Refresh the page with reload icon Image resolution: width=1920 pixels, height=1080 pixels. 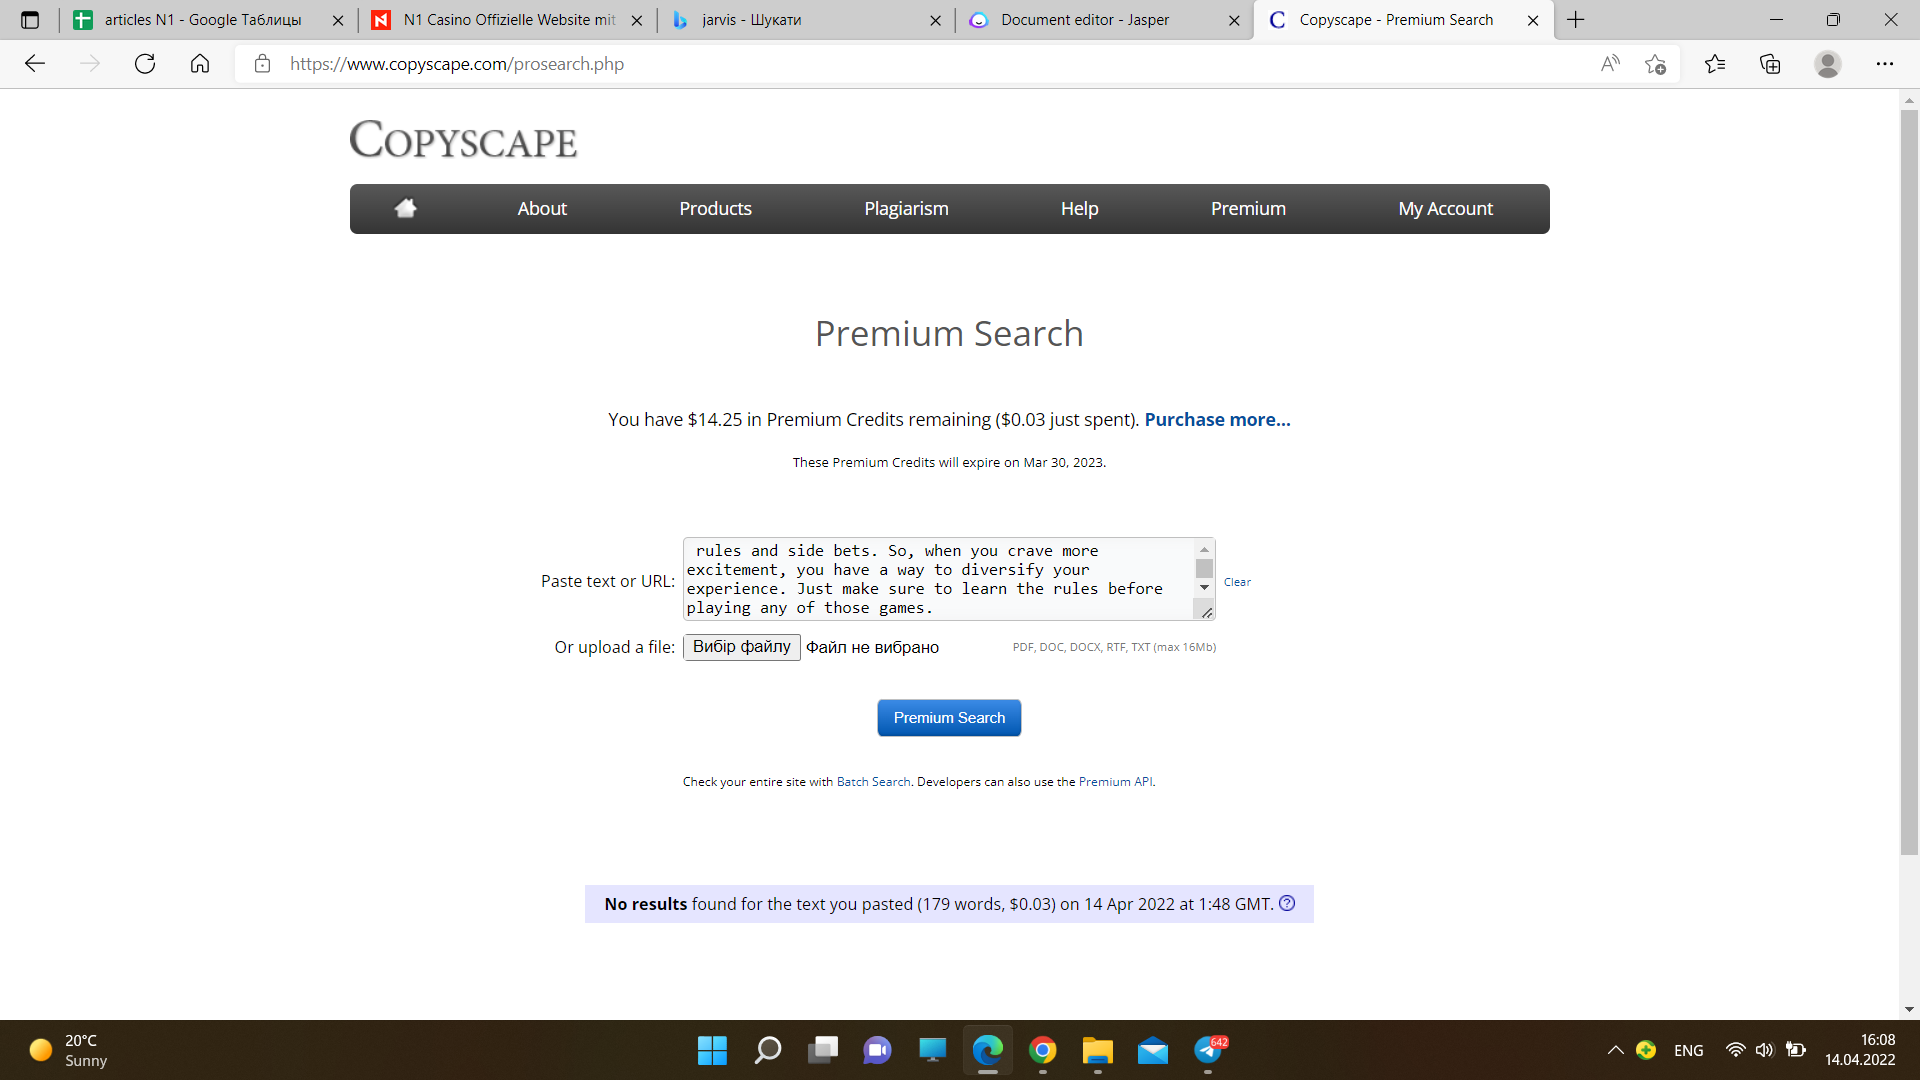(145, 64)
